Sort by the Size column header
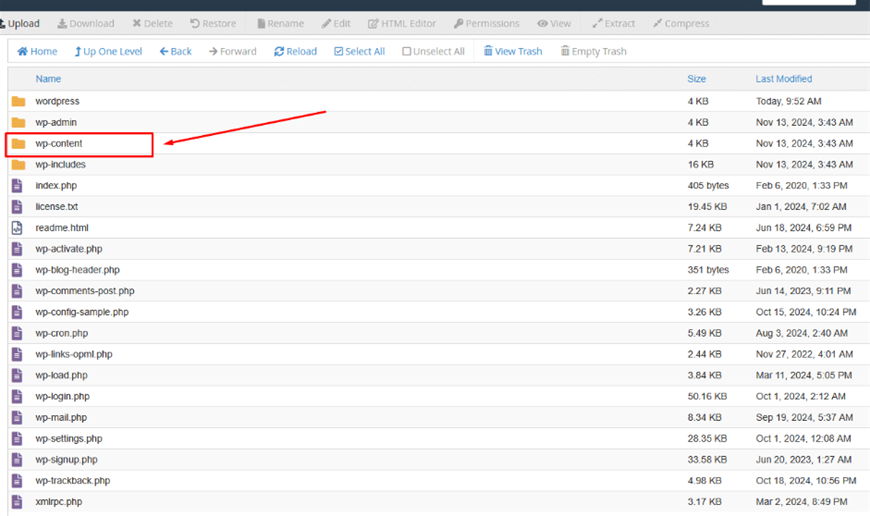This screenshot has height=516, width=870. (697, 79)
